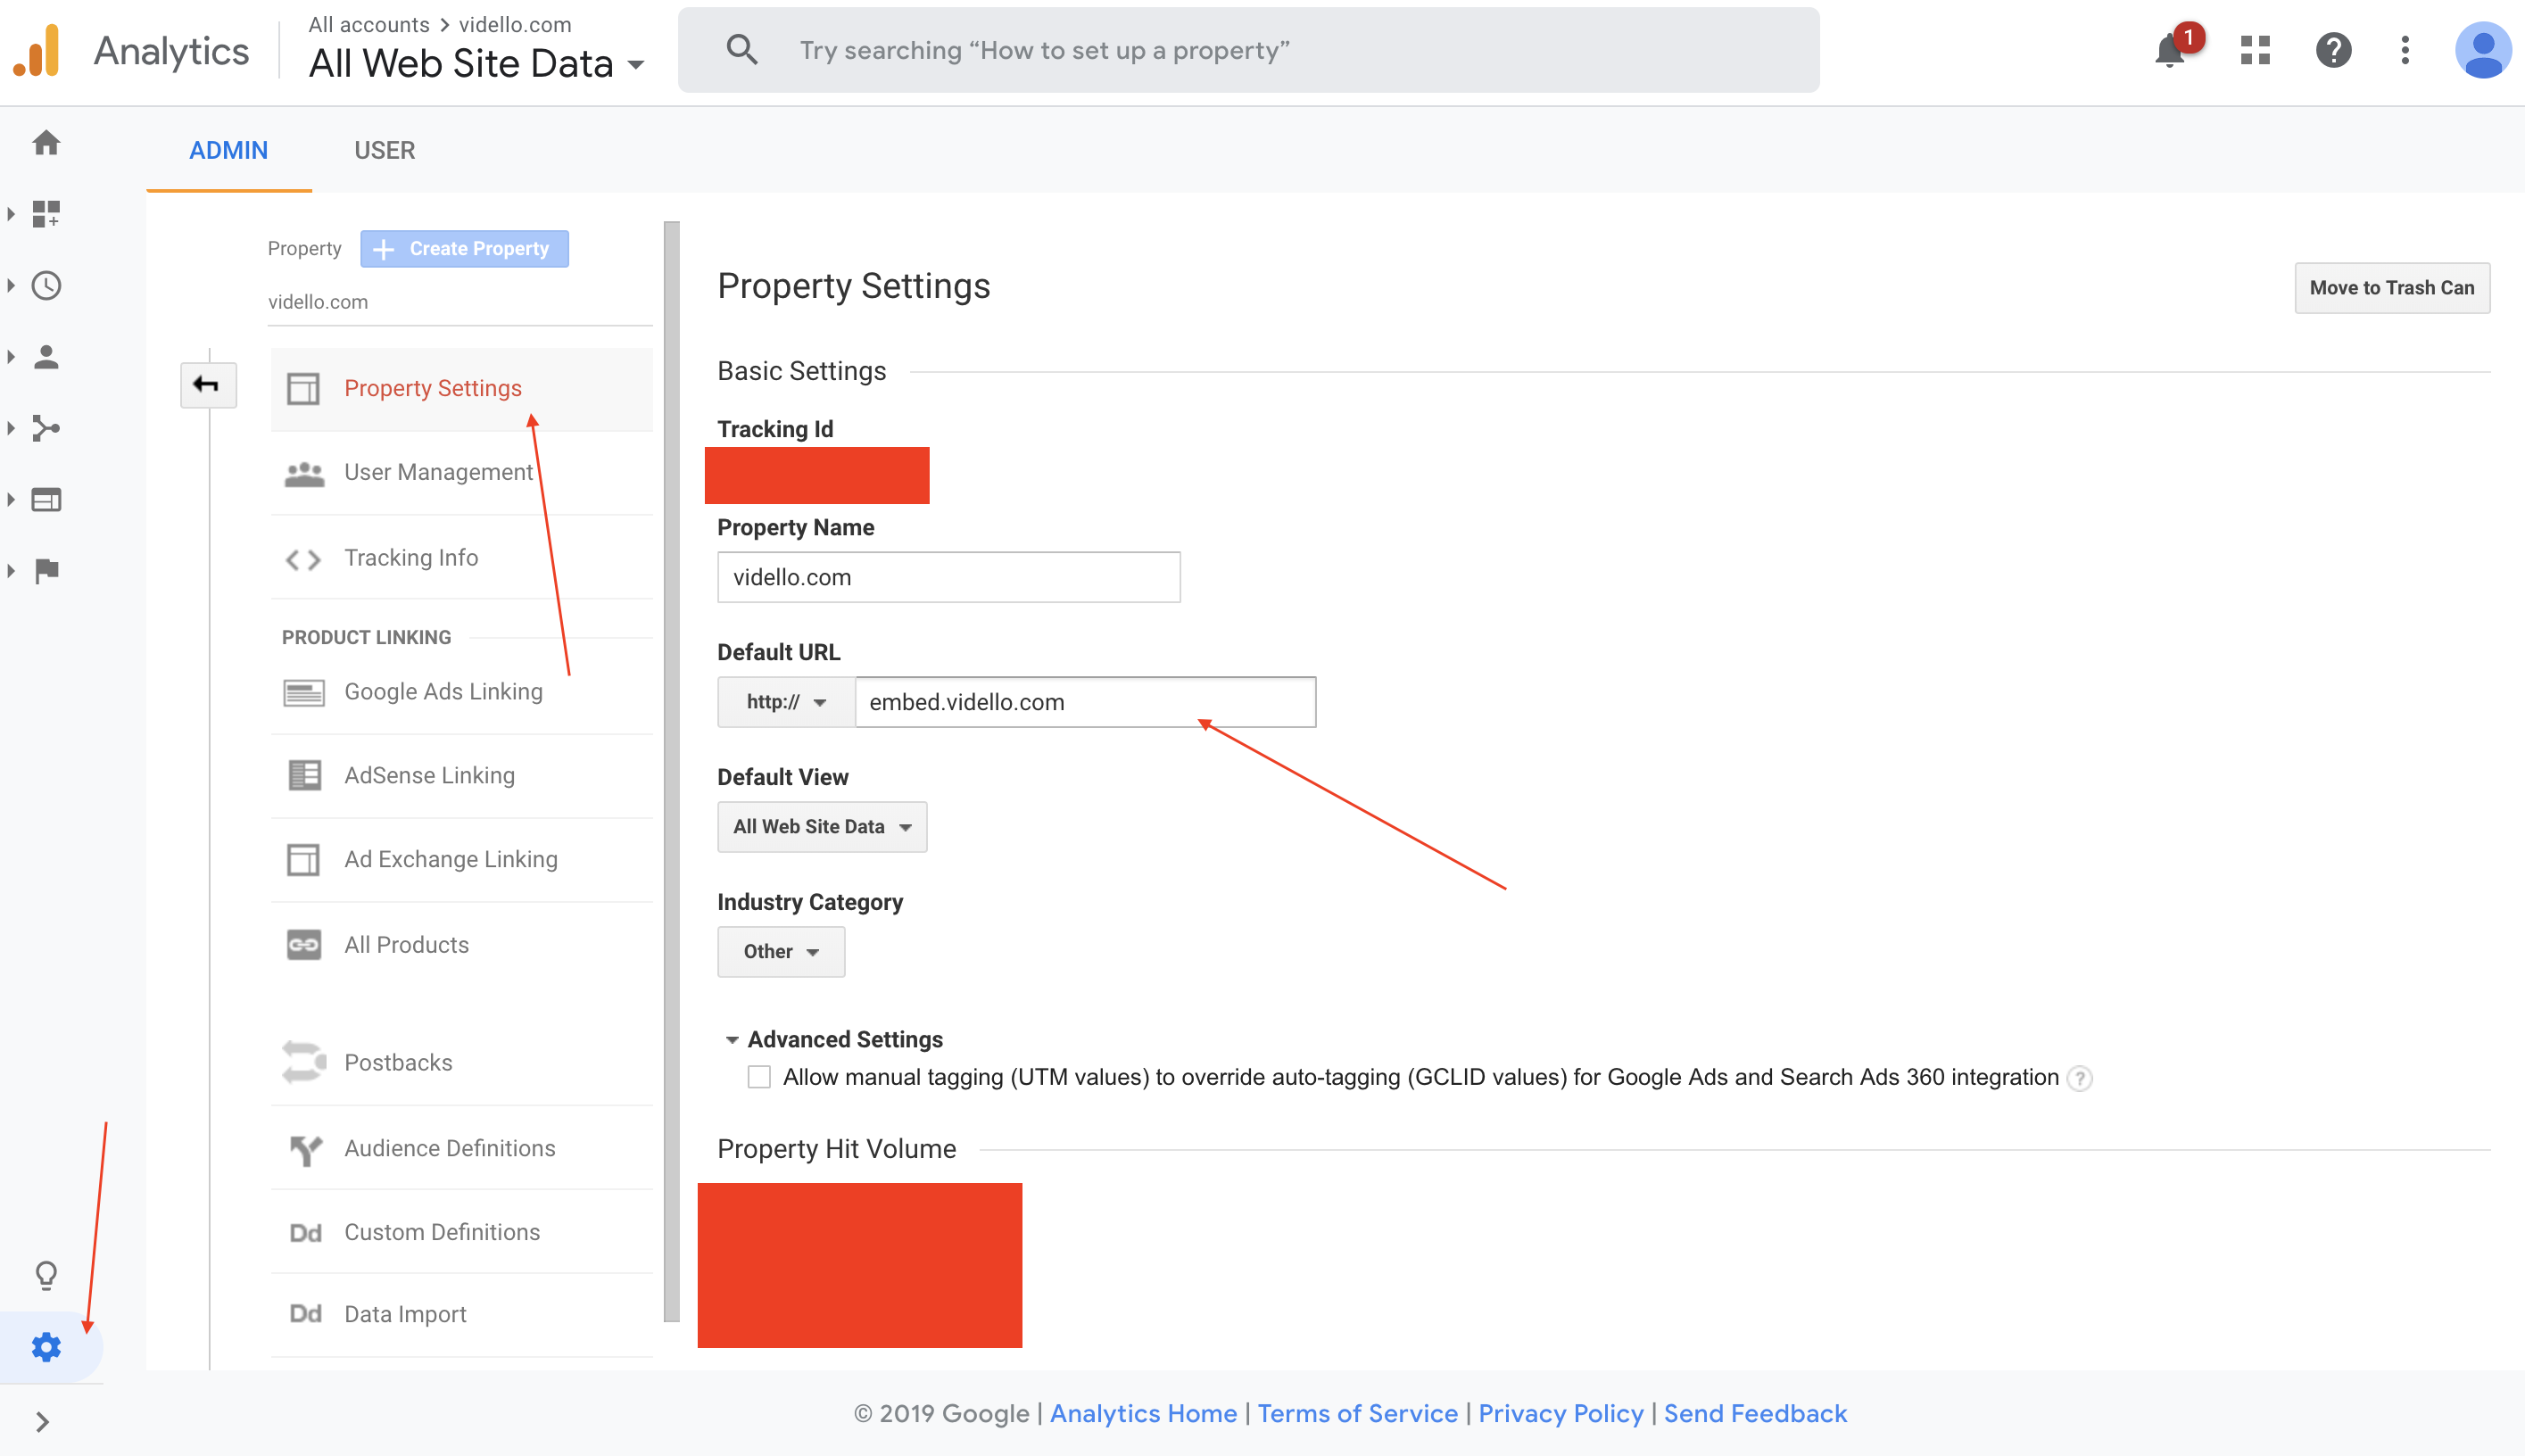Open Conversions flag icon in sidebar

click(x=46, y=570)
